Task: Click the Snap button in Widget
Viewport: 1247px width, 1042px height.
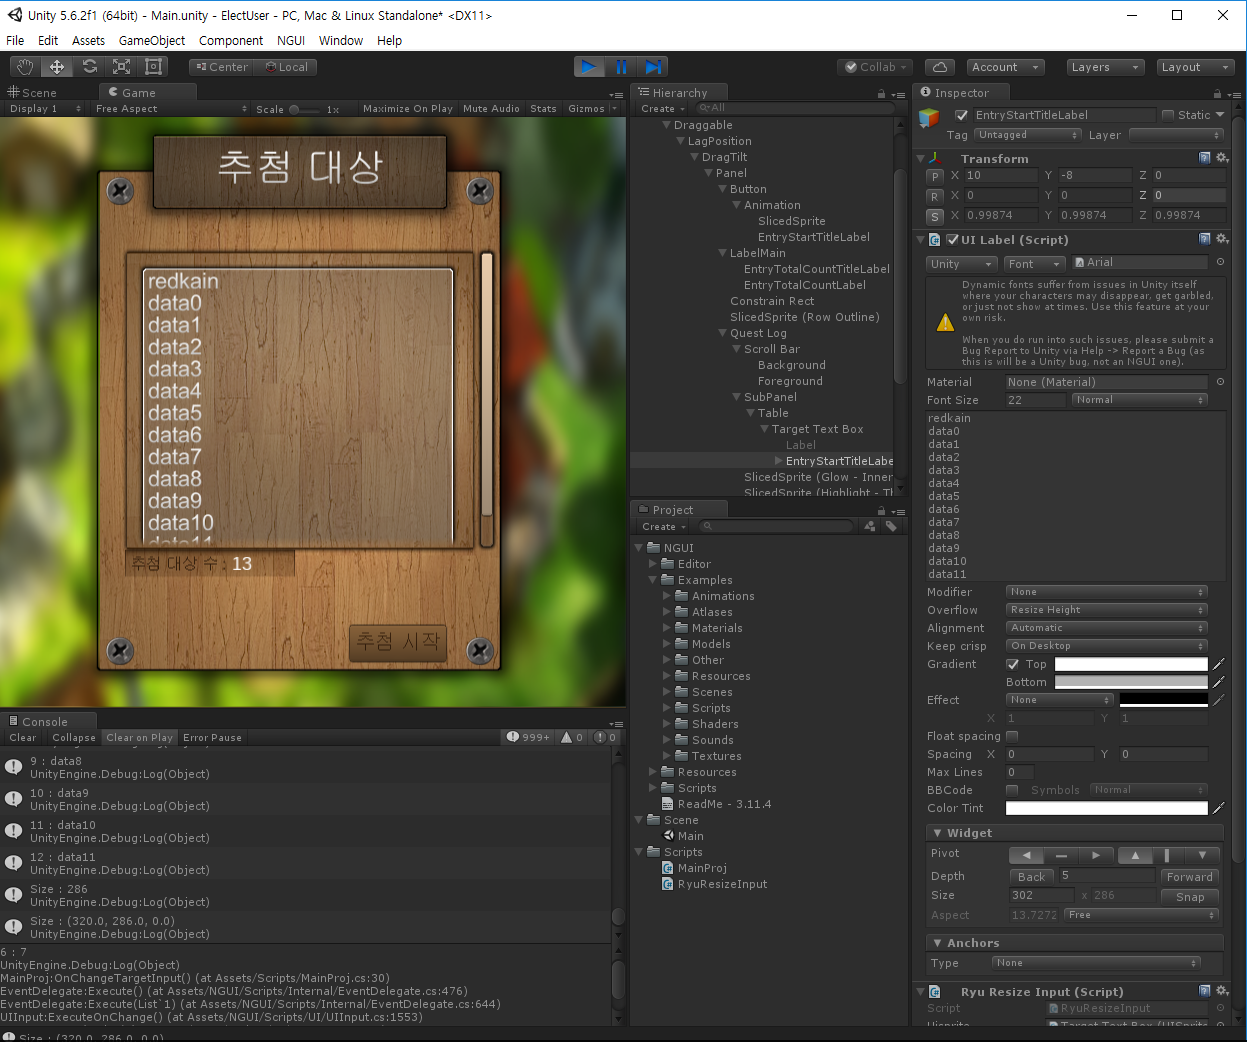Action: click(x=1189, y=897)
